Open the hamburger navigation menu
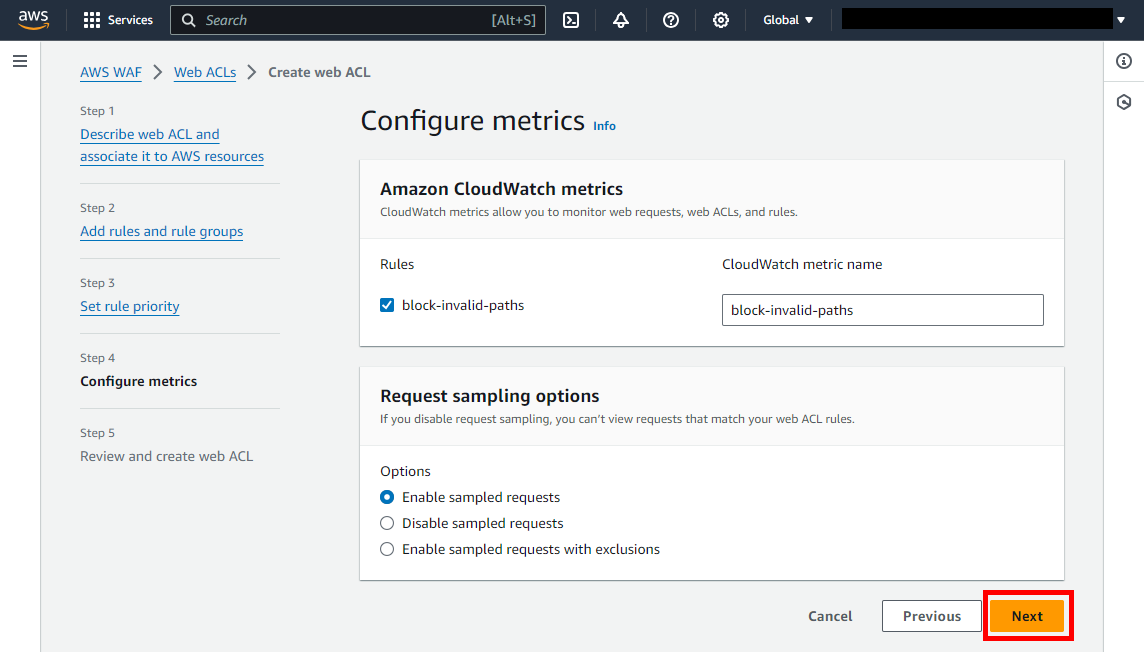 tap(19, 61)
